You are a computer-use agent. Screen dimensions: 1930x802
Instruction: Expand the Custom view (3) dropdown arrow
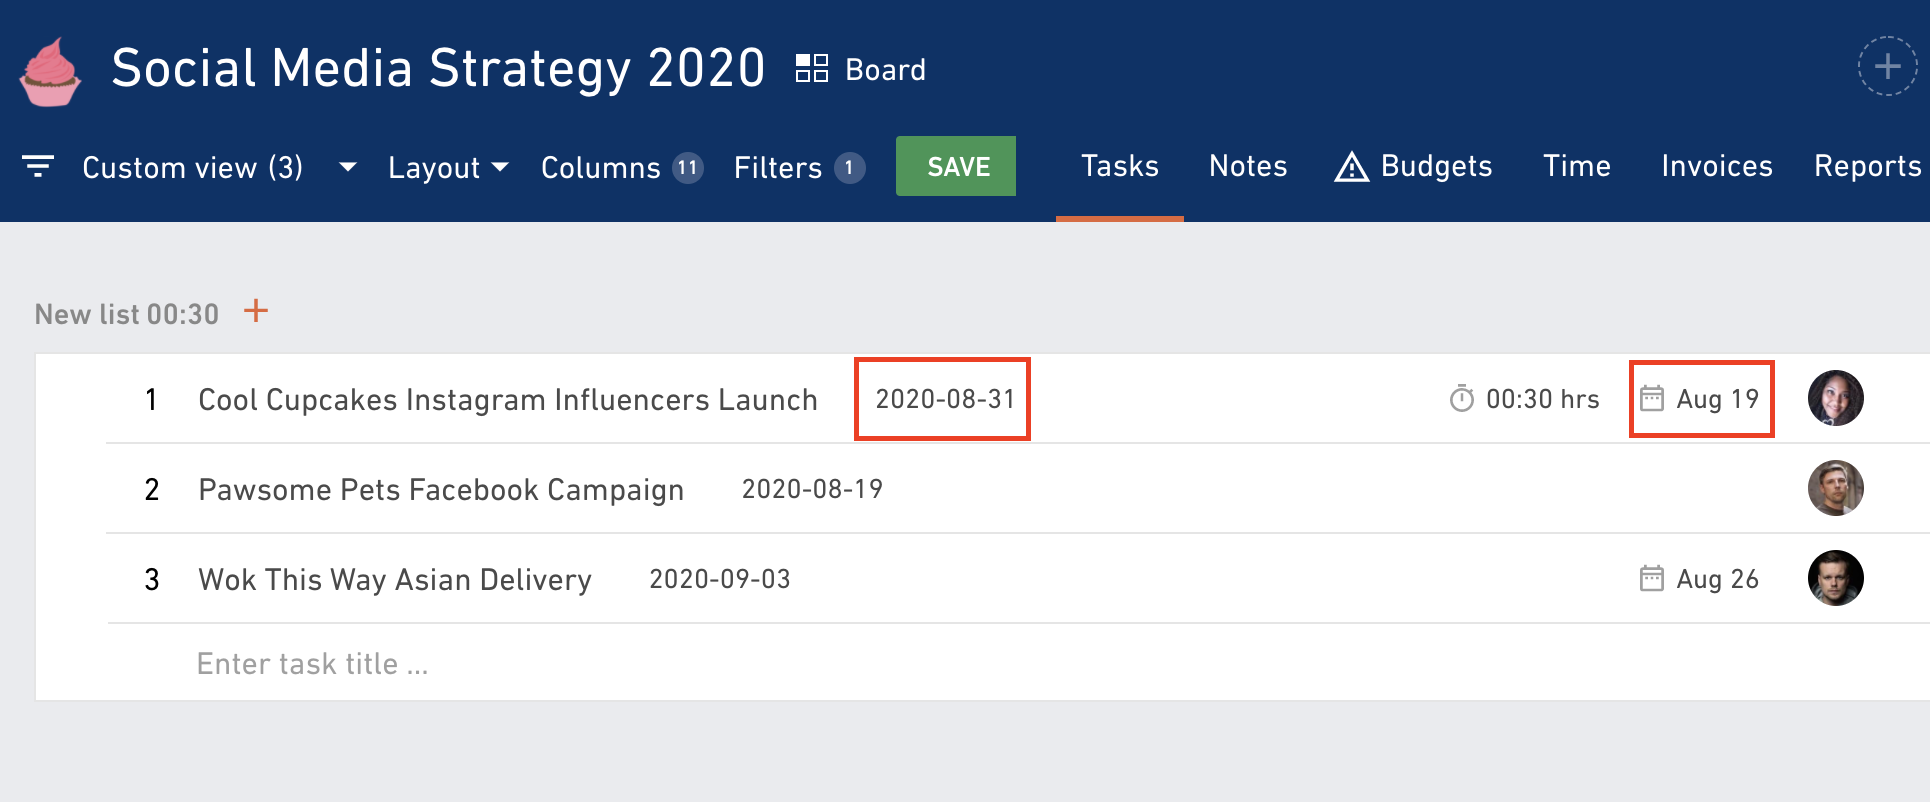[x=348, y=167]
